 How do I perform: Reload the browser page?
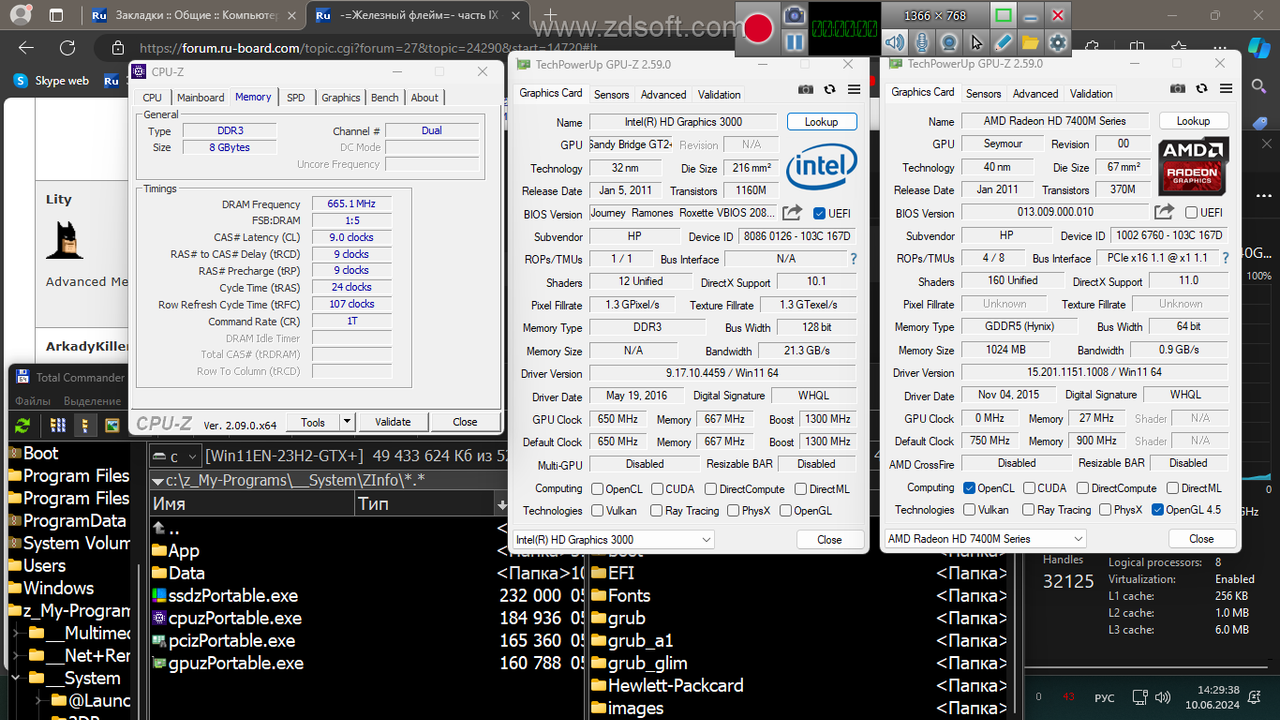tap(67, 48)
